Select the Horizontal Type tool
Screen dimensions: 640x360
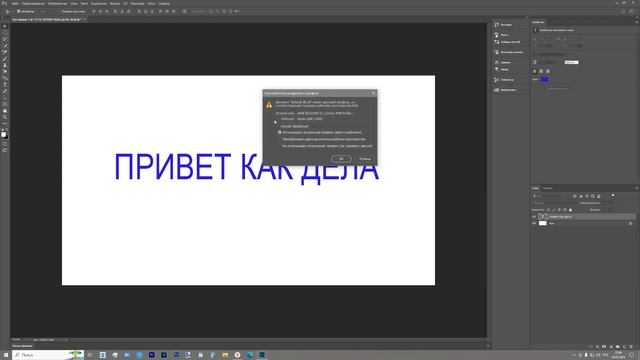tap(5, 85)
